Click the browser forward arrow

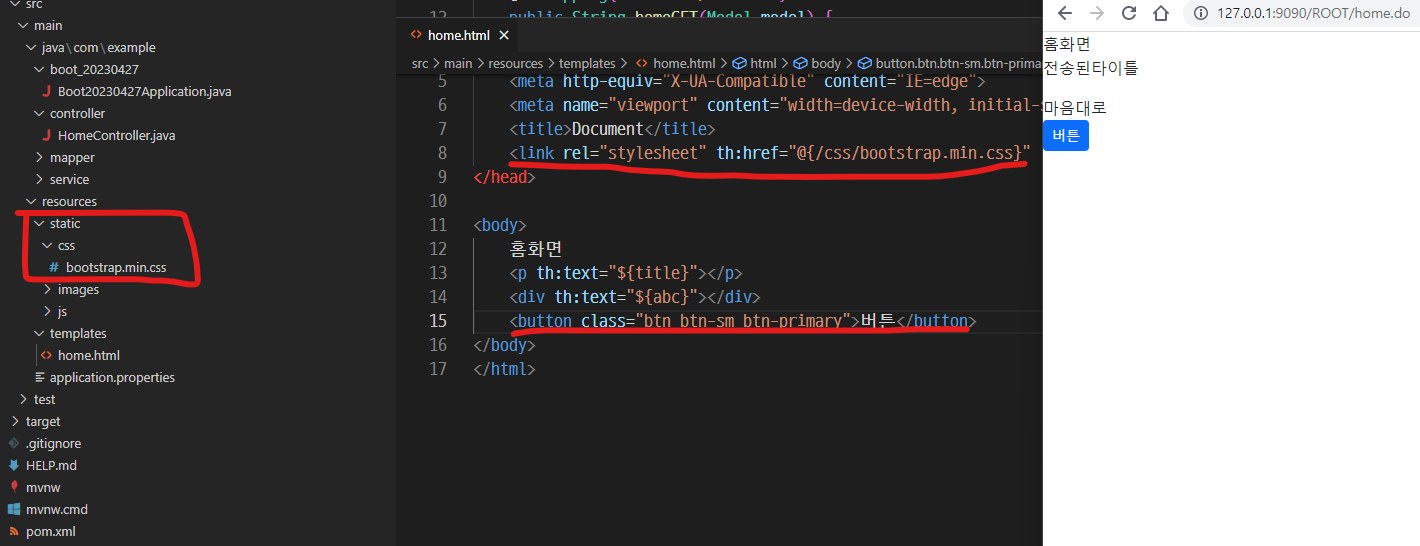pos(1097,13)
